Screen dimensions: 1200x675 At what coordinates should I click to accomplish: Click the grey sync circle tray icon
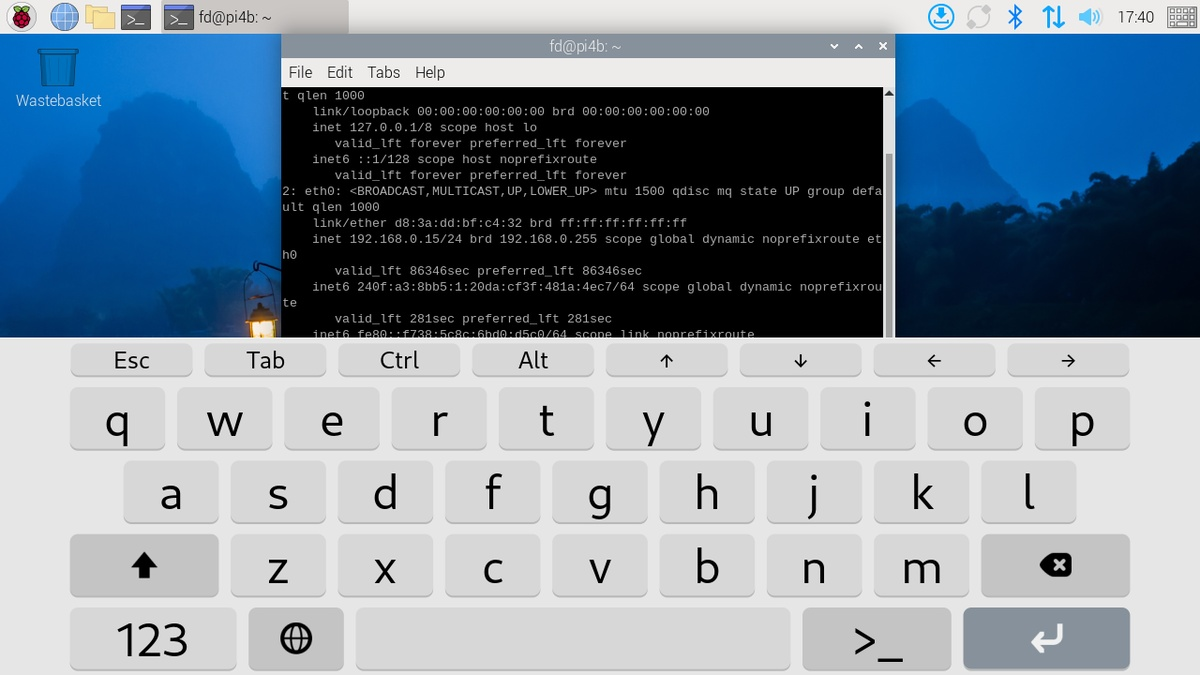978,16
